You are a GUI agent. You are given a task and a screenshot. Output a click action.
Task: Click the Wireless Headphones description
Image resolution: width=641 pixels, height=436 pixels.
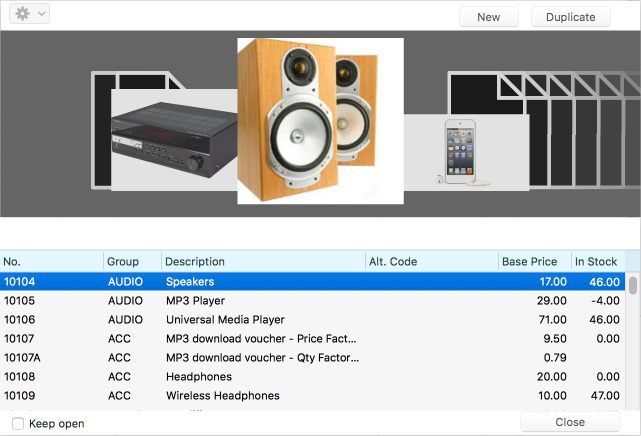coord(223,396)
